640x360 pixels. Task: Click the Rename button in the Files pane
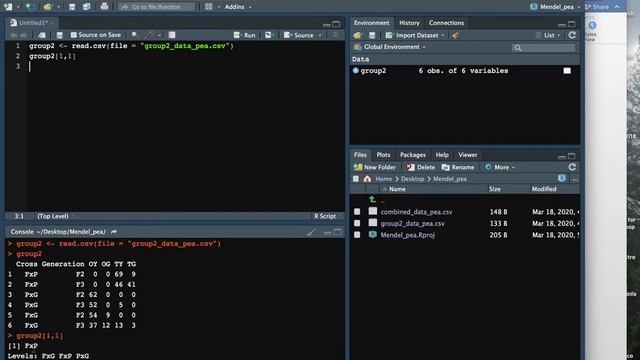pos(458,167)
